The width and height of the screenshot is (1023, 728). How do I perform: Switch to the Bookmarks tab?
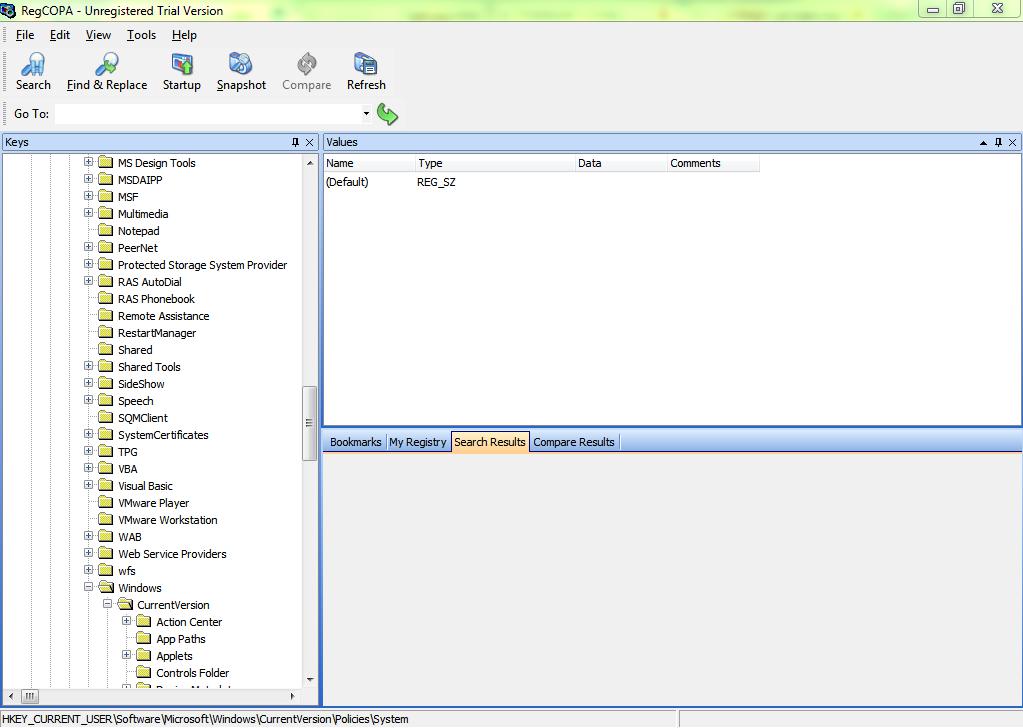point(355,442)
